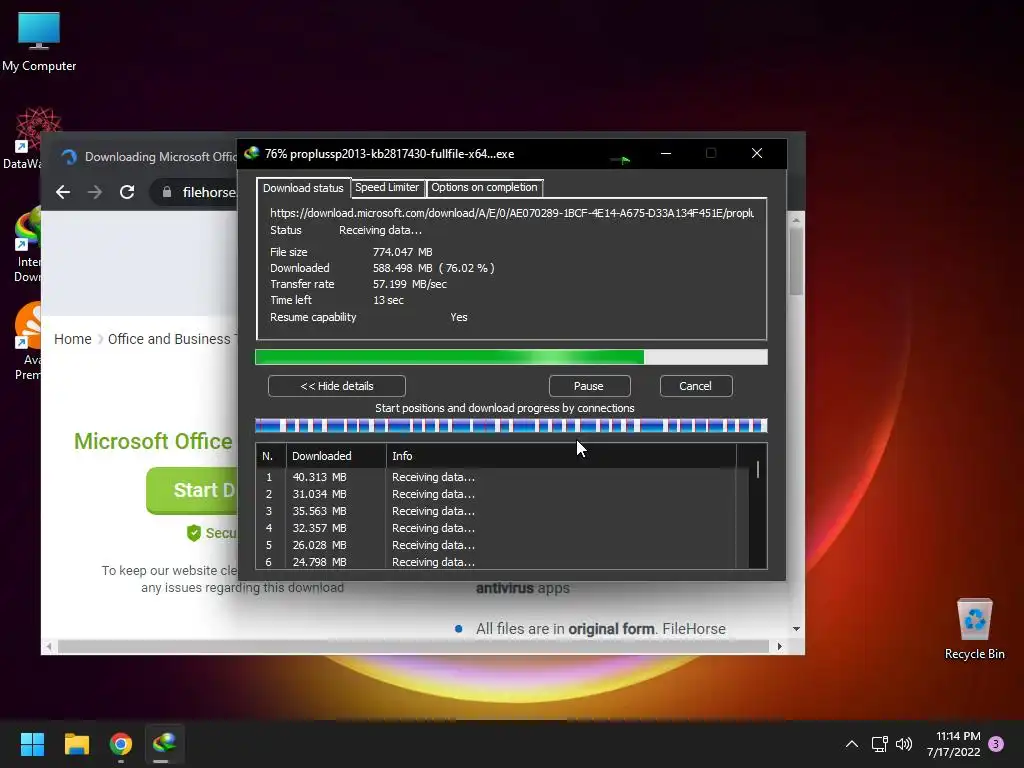Image resolution: width=1024 pixels, height=768 pixels.
Task: Go forward in the Chrome window
Action: (x=95, y=192)
